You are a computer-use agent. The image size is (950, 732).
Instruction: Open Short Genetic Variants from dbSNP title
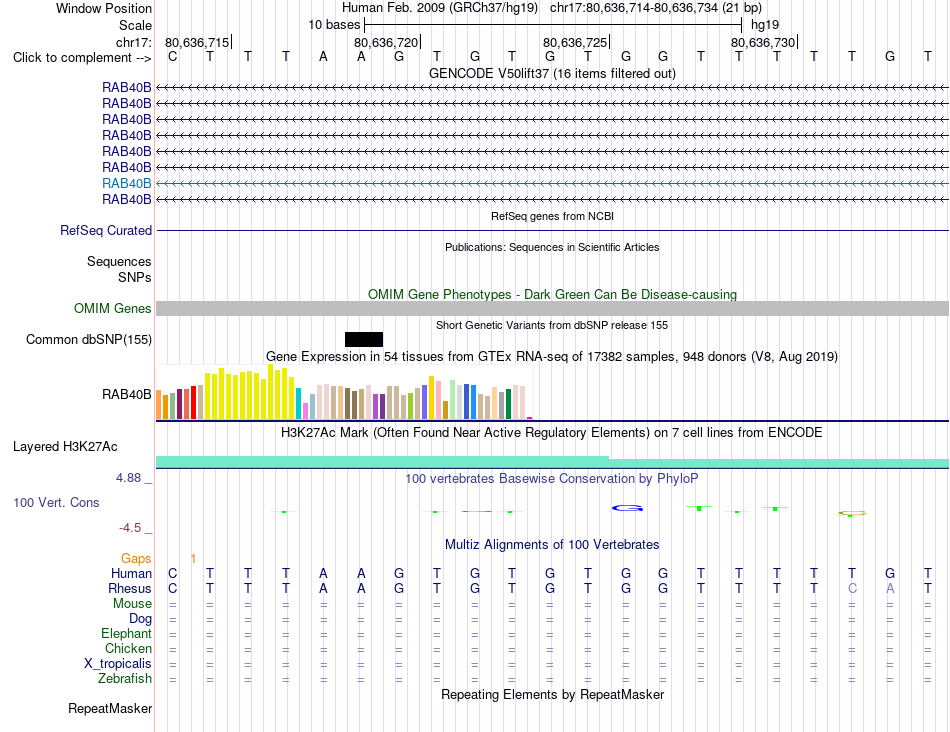point(552,325)
